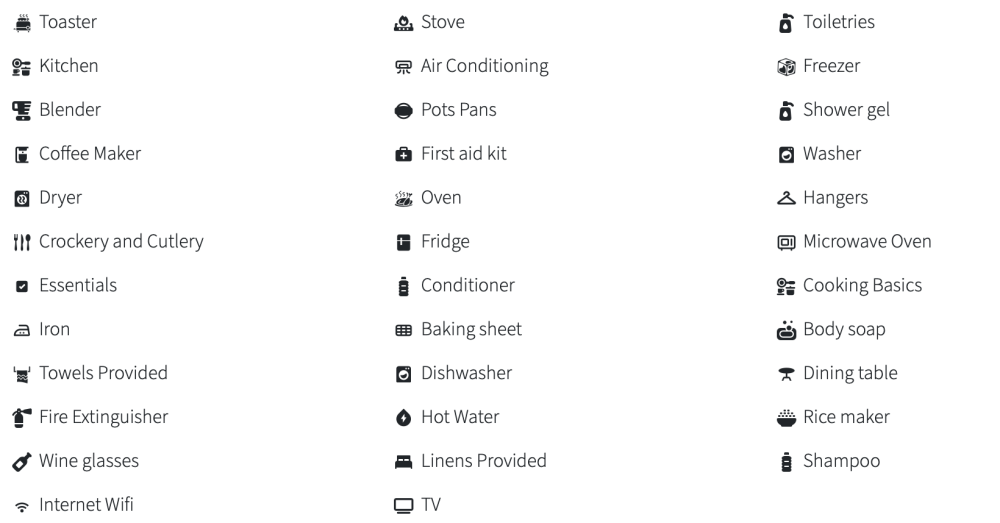Click the Wine glasses text
This screenshot has width=1000, height=523.
(89, 461)
